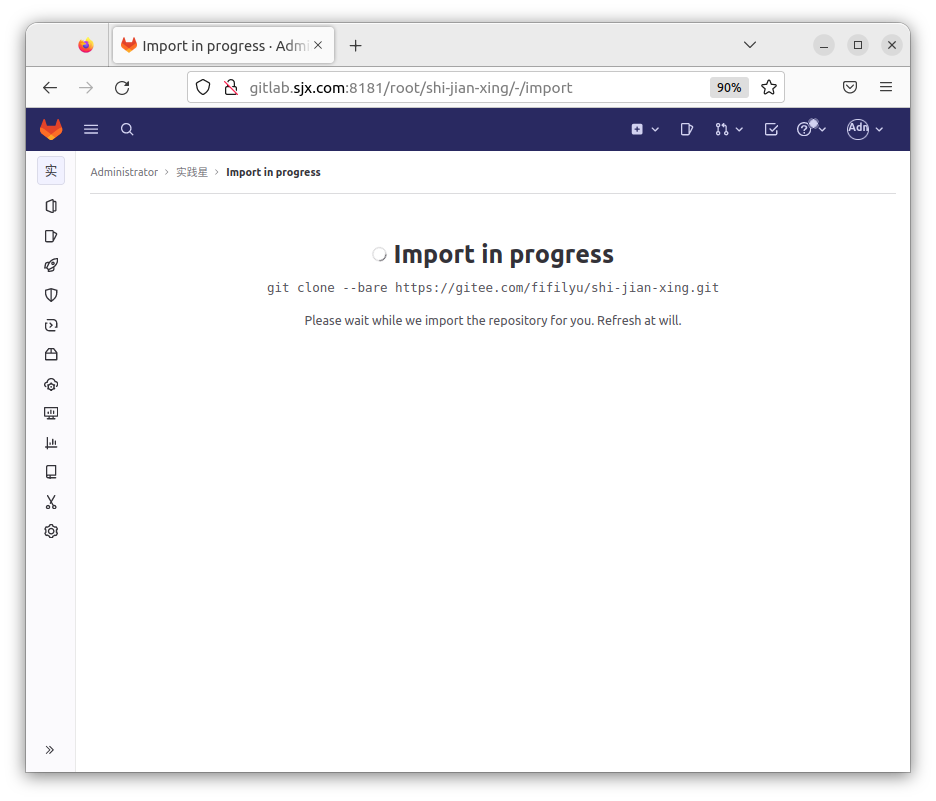The width and height of the screenshot is (936, 801).
Task: Open GitLab home via the fox logo
Action: tap(51, 129)
